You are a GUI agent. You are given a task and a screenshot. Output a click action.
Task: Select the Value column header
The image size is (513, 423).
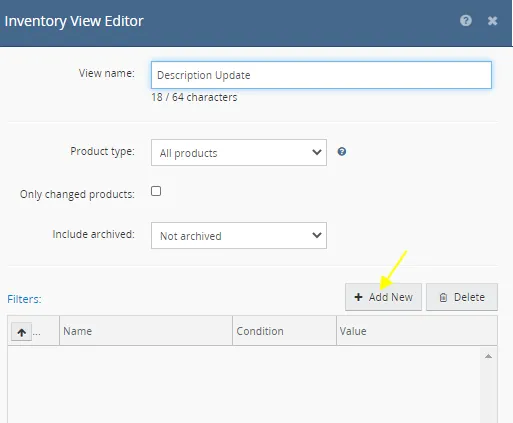[x=417, y=331]
